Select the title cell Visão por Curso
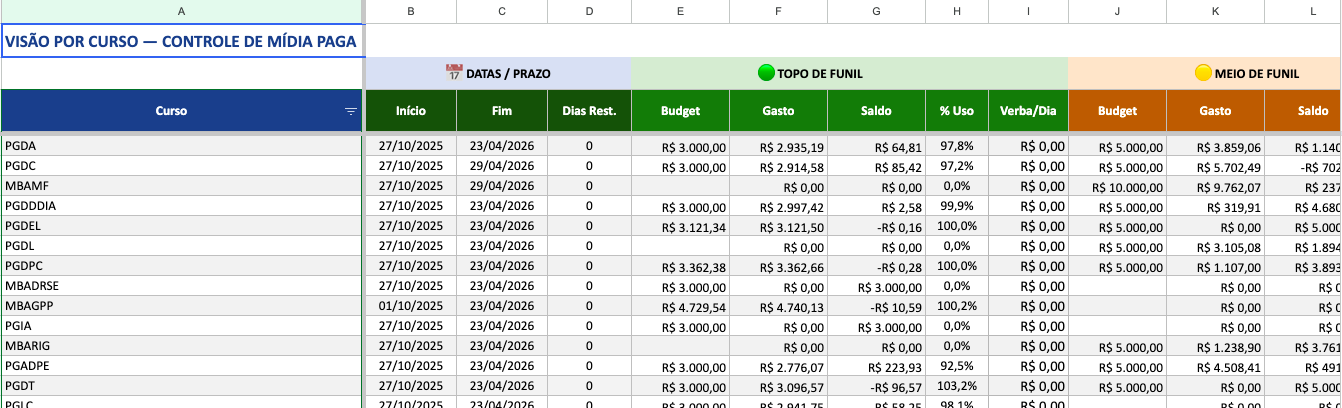The width and height of the screenshot is (1342, 408). pyautogui.click(x=182, y=41)
